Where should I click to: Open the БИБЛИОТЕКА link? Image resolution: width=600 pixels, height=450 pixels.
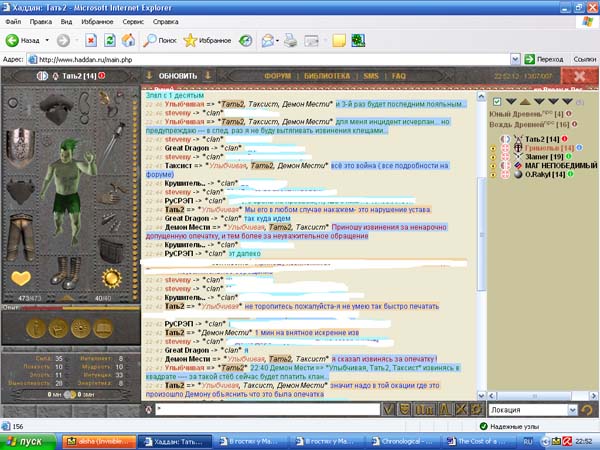pos(327,76)
